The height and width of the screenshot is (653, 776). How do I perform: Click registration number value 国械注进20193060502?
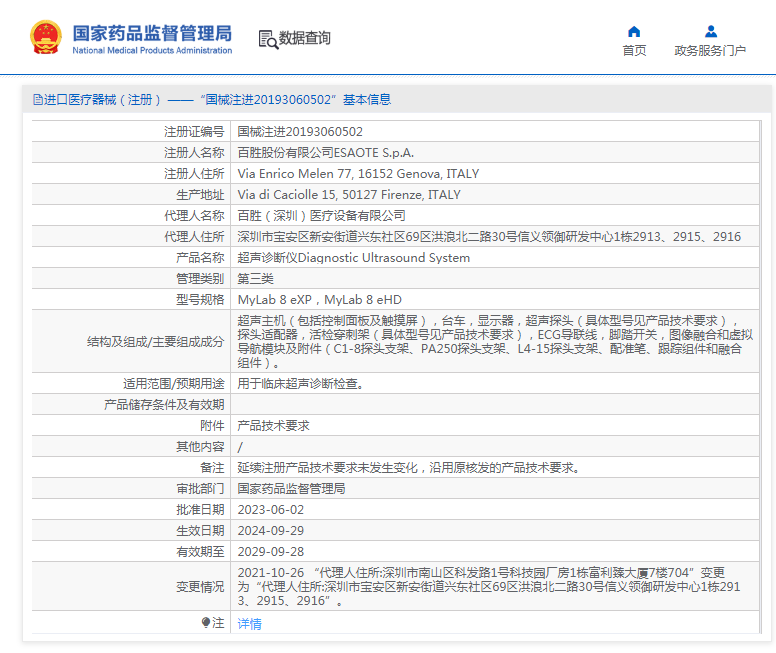[x=300, y=131]
